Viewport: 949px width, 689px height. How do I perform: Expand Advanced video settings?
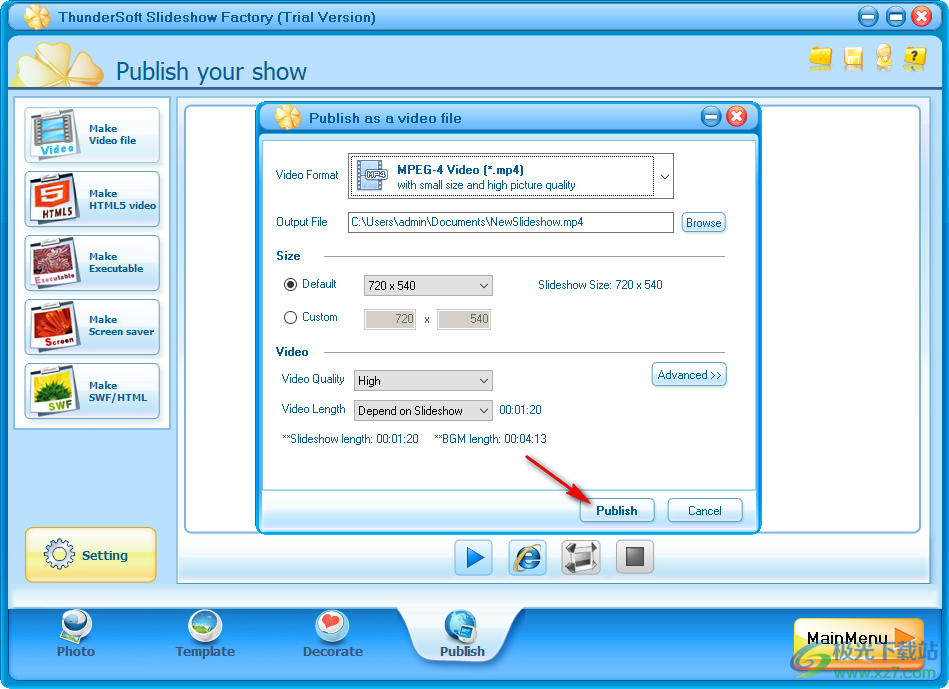point(689,375)
